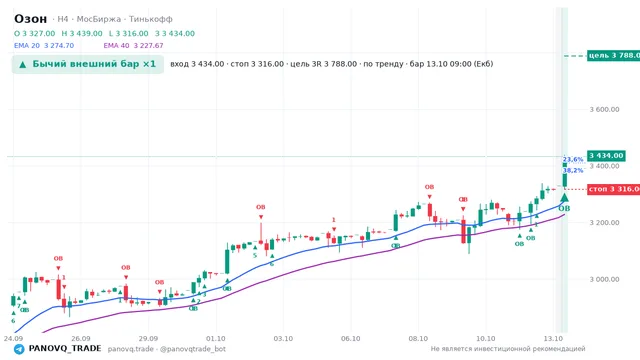Image resolution: width=640 pixels, height=360 pixels.
Task: Click the green triangle in the Бычий внешний бар badge
Action: (x=23, y=64)
